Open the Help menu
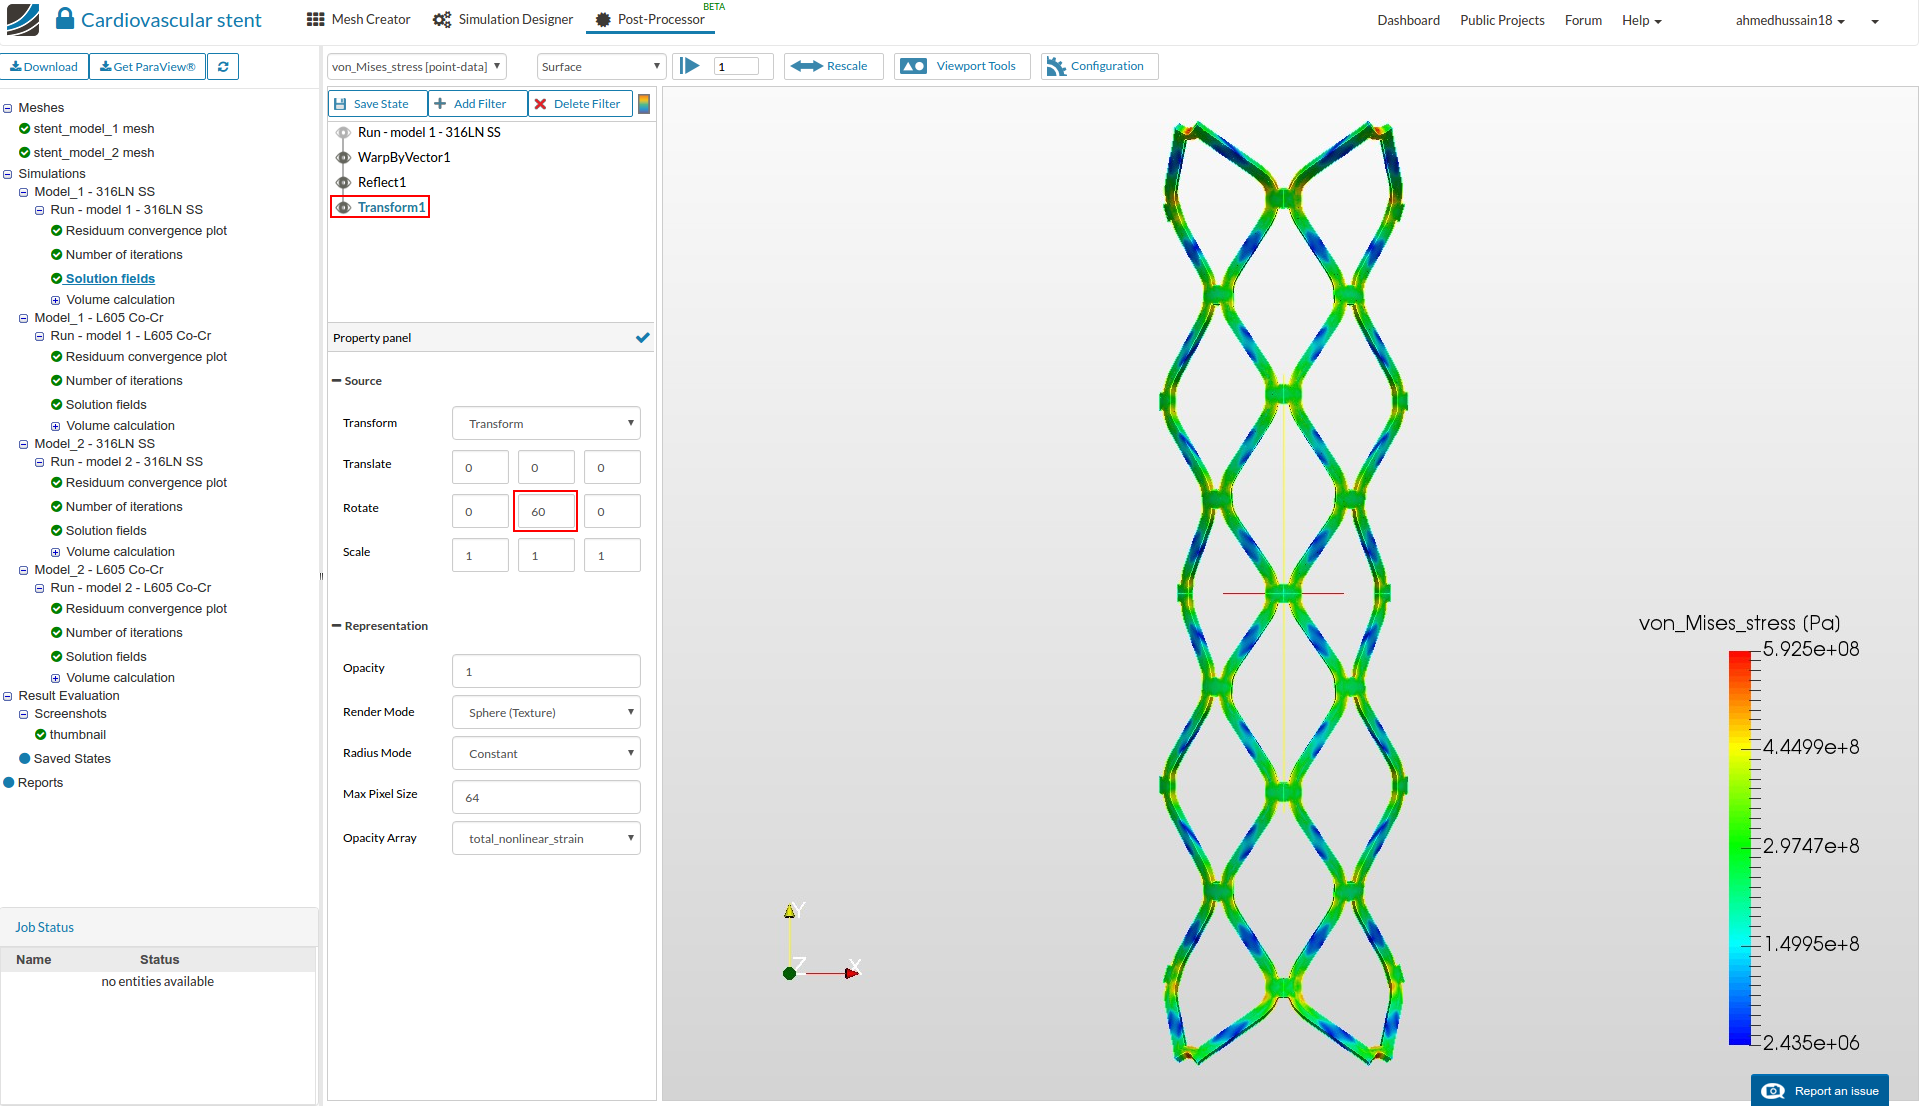The width and height of the screenshot is (1919, 1106). coord(1640,20)
